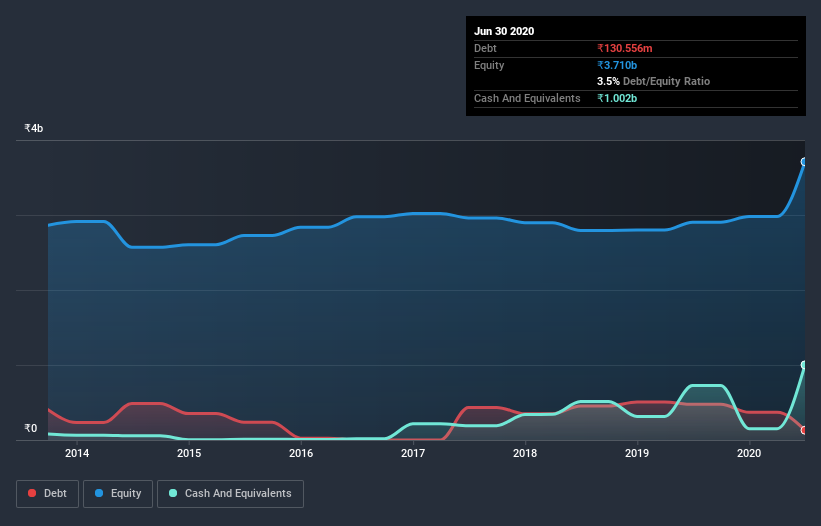
Task: Click the teal Cash endpoint marker
Action: click(x=804, y=365)
